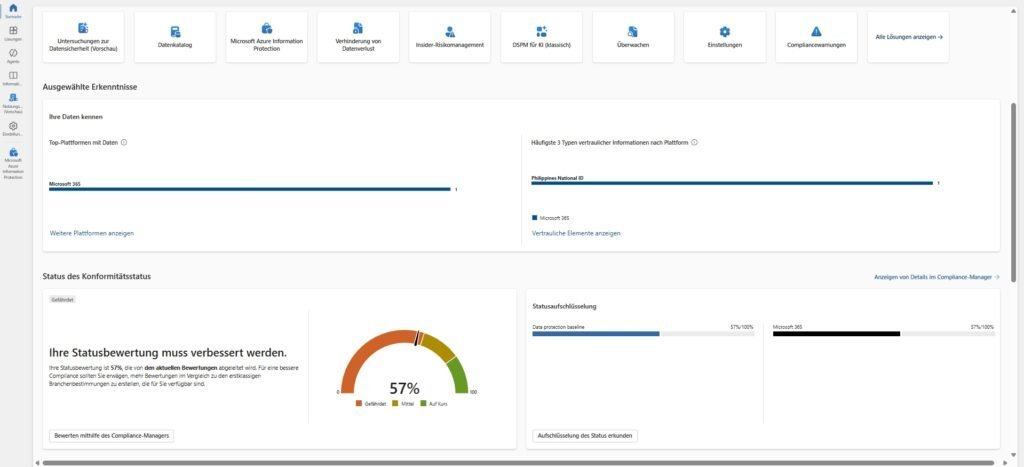Click info icon beside Häufigste 3 Typen heading
Screen dimensions: 1024x467
pos(694,143)
